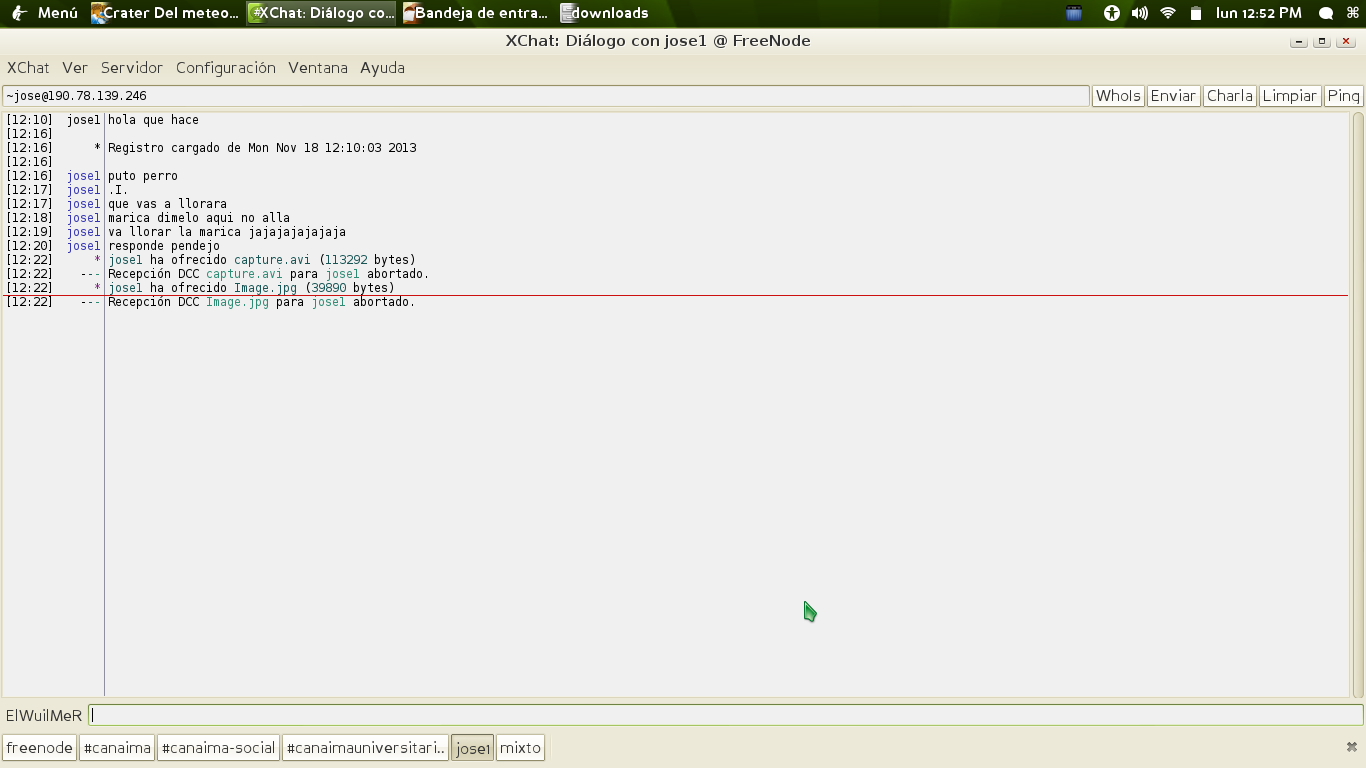Click the WhoIs button
Viewport: 1366px width, 768px height.
[1118, 96]
